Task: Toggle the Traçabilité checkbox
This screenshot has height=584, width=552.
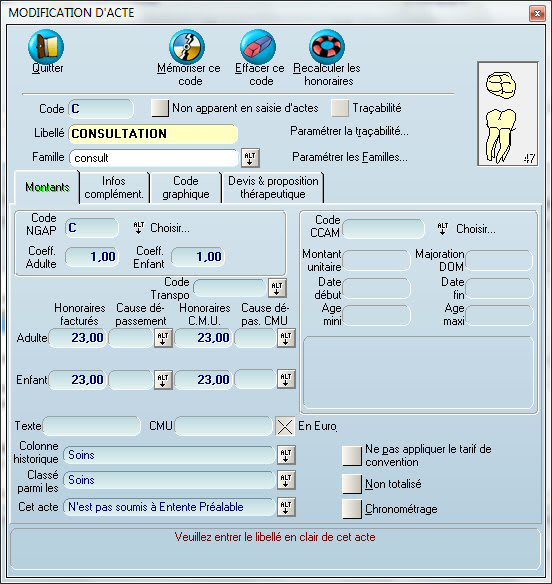Action: pos(340,108)
